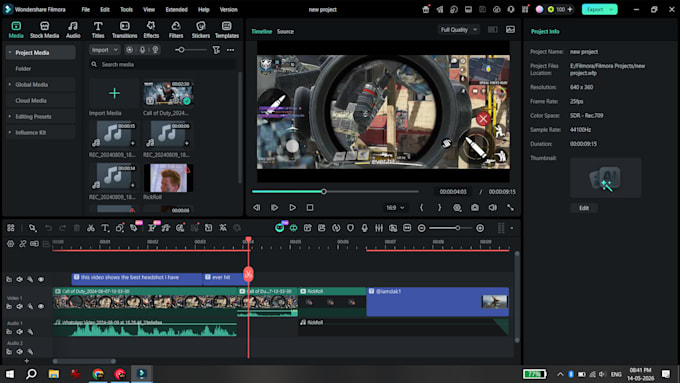Open the Templates panel
This screenshot has height=383, width=680.
pyautogui.click(x=227, y=30)
